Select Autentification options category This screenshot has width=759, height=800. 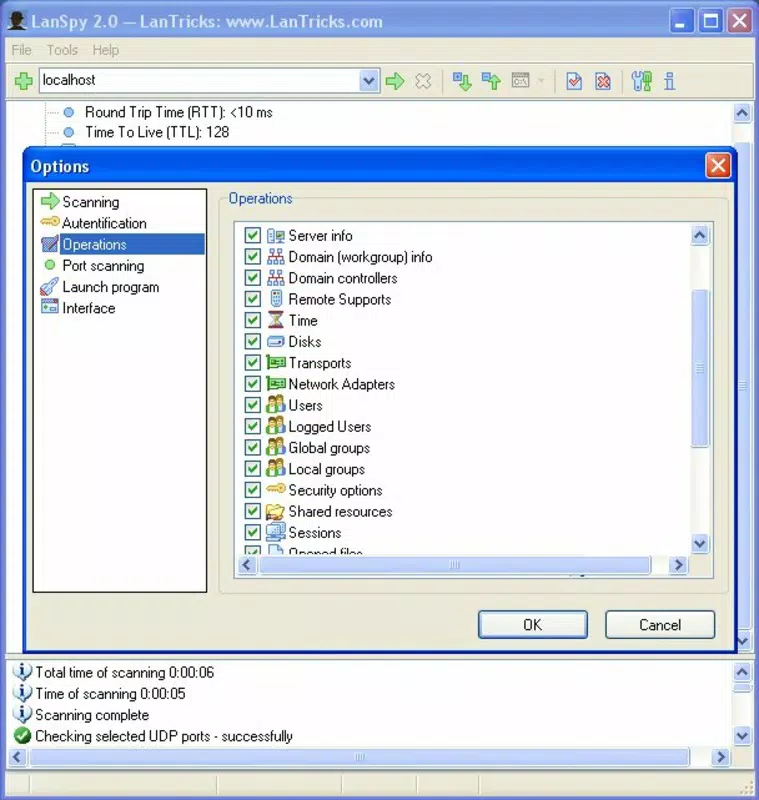click(104, 223)
